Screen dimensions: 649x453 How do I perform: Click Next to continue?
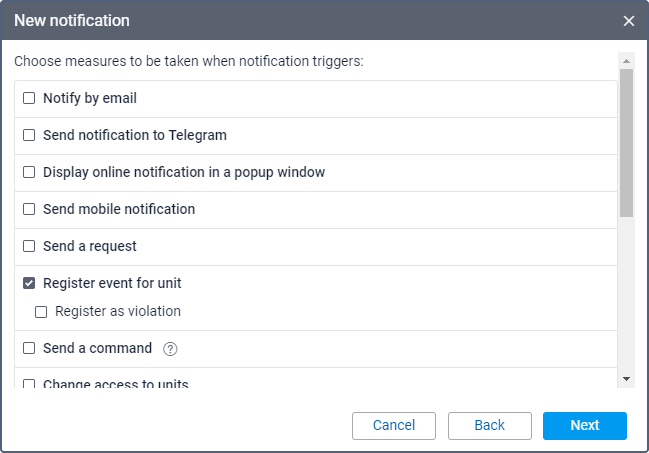(x=585, y=425)
